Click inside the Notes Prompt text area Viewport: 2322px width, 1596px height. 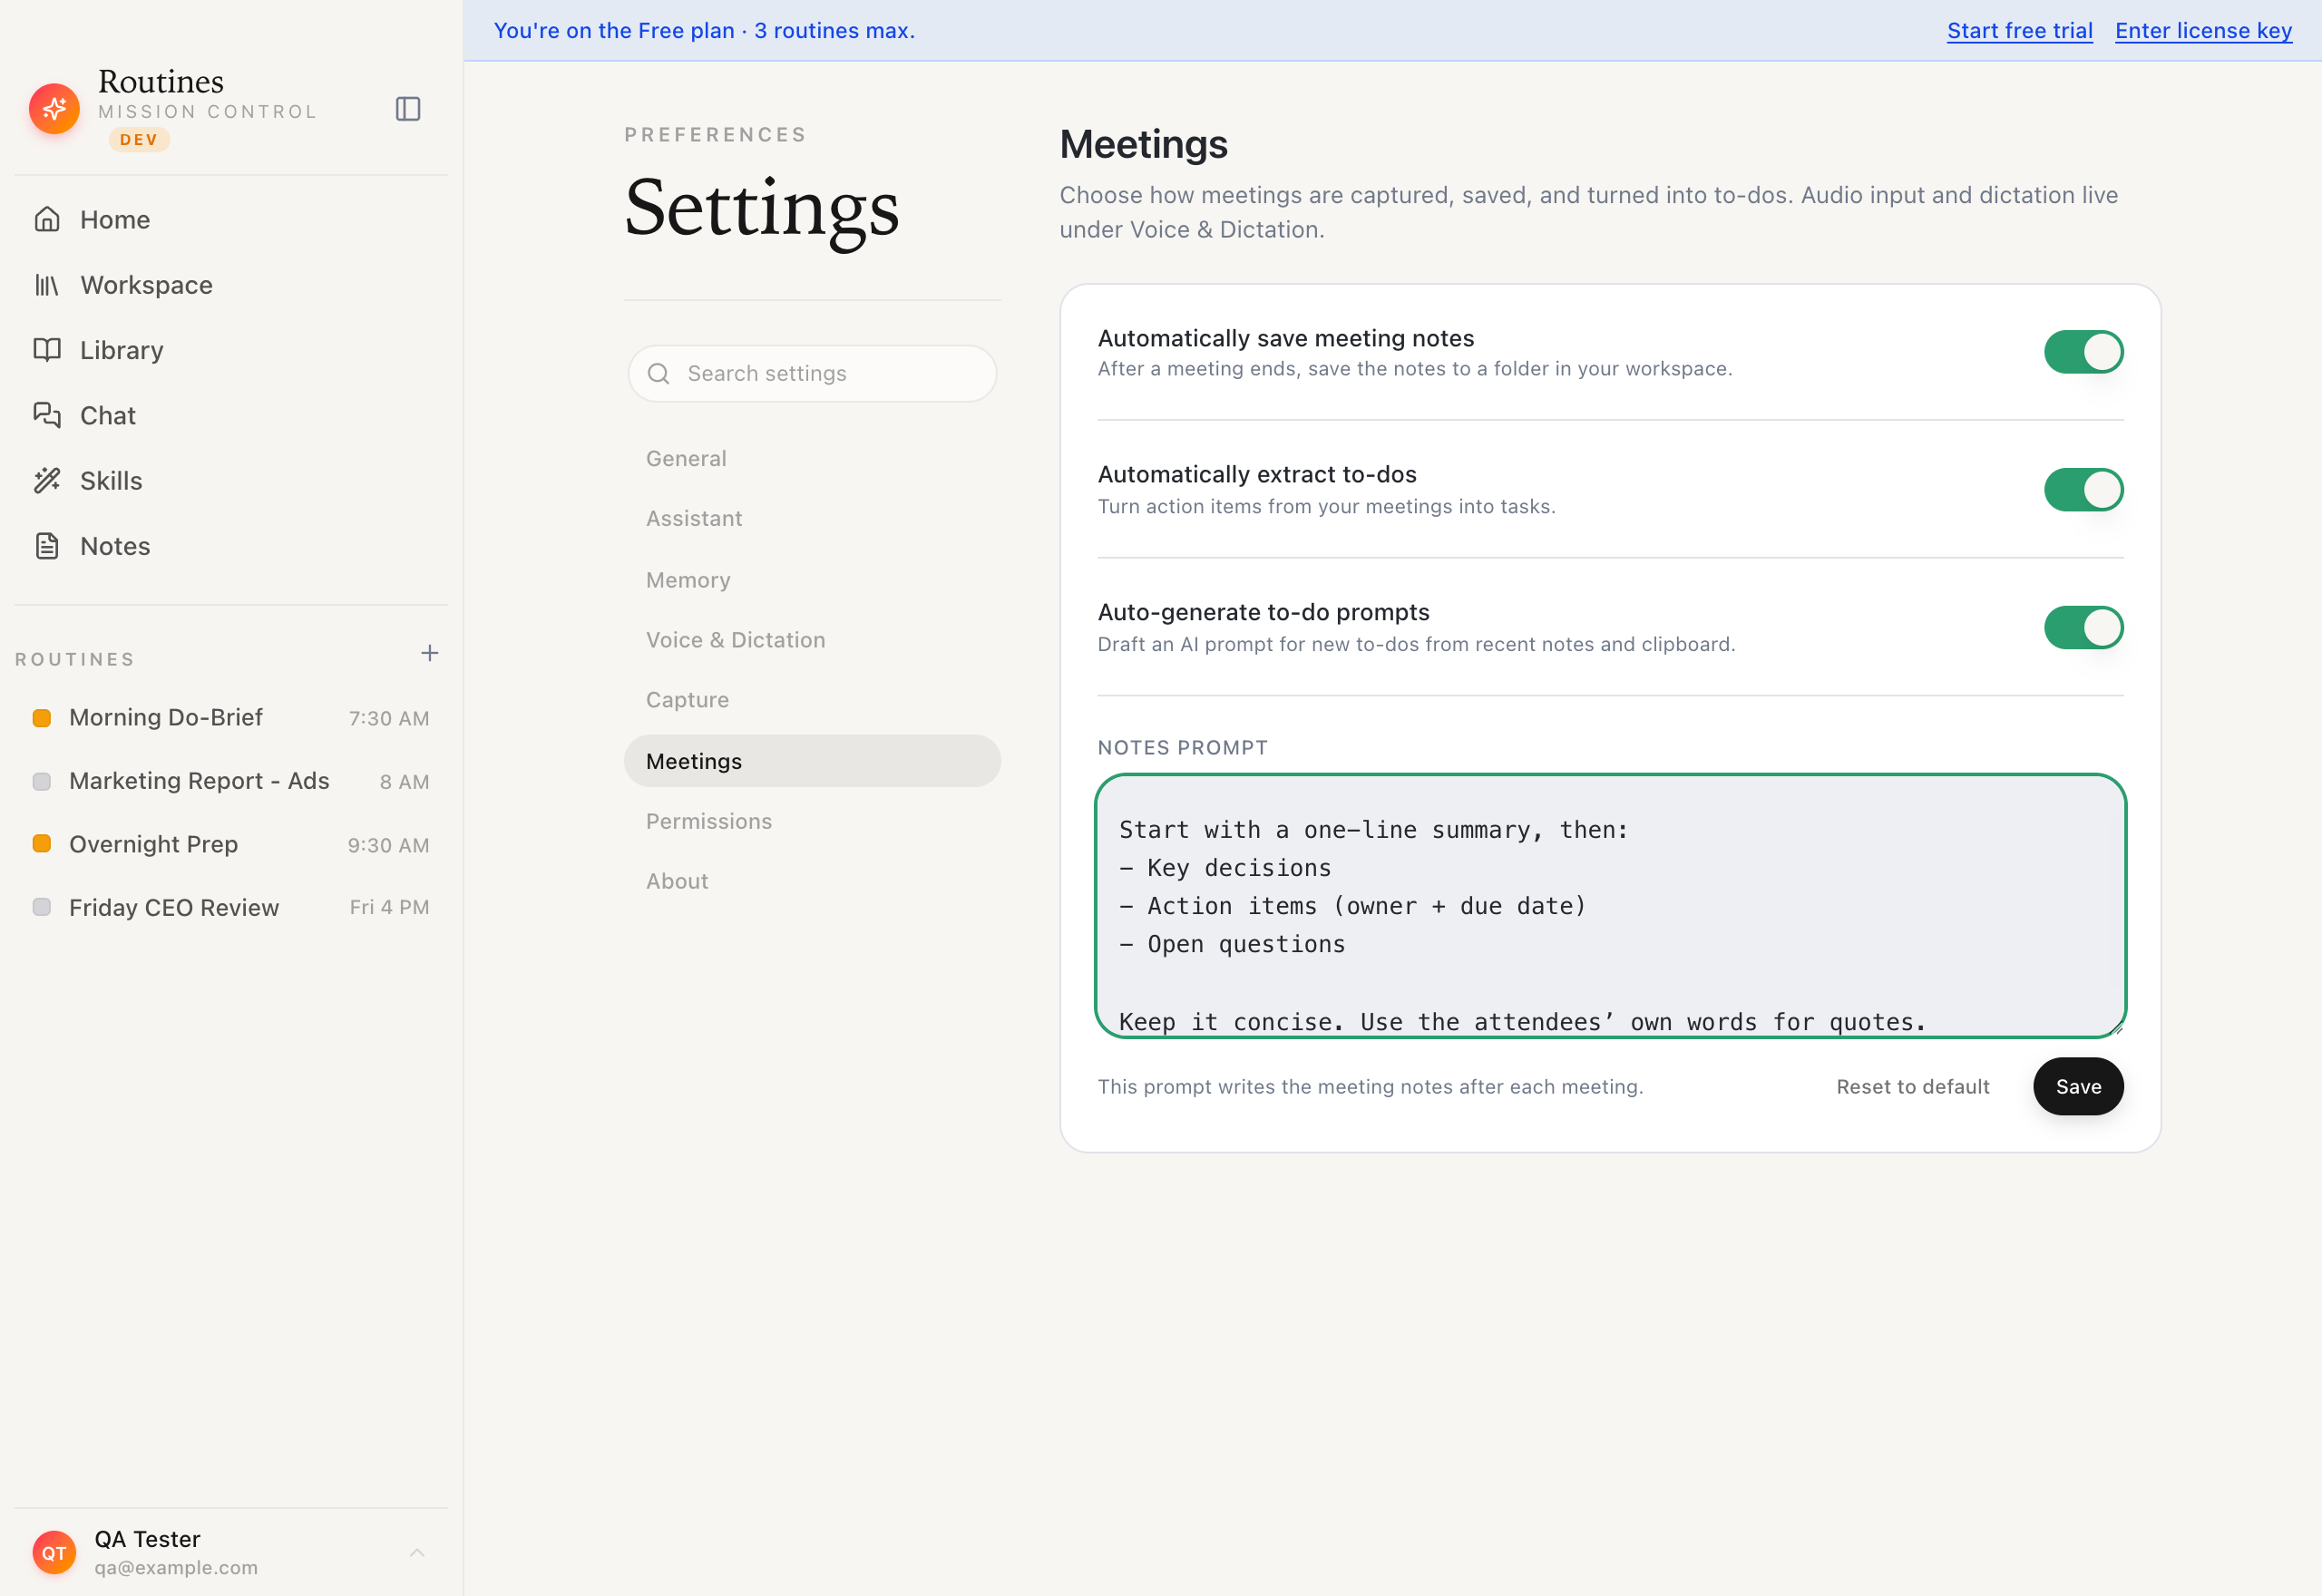coord(1610,906)
